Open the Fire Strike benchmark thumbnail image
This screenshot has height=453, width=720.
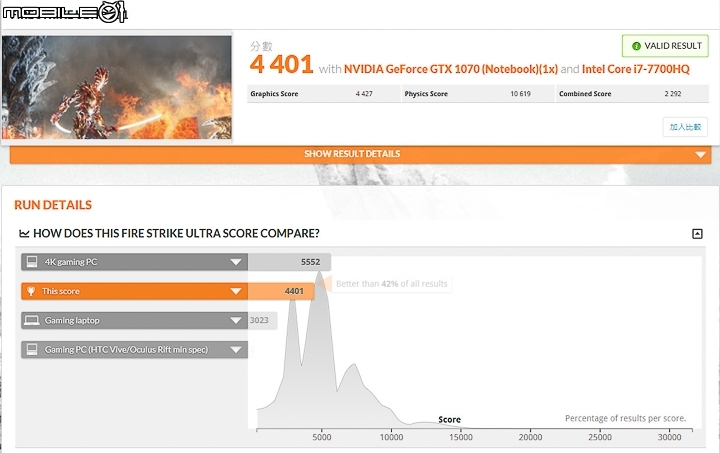pyautogui.click(x=117, y=87)
